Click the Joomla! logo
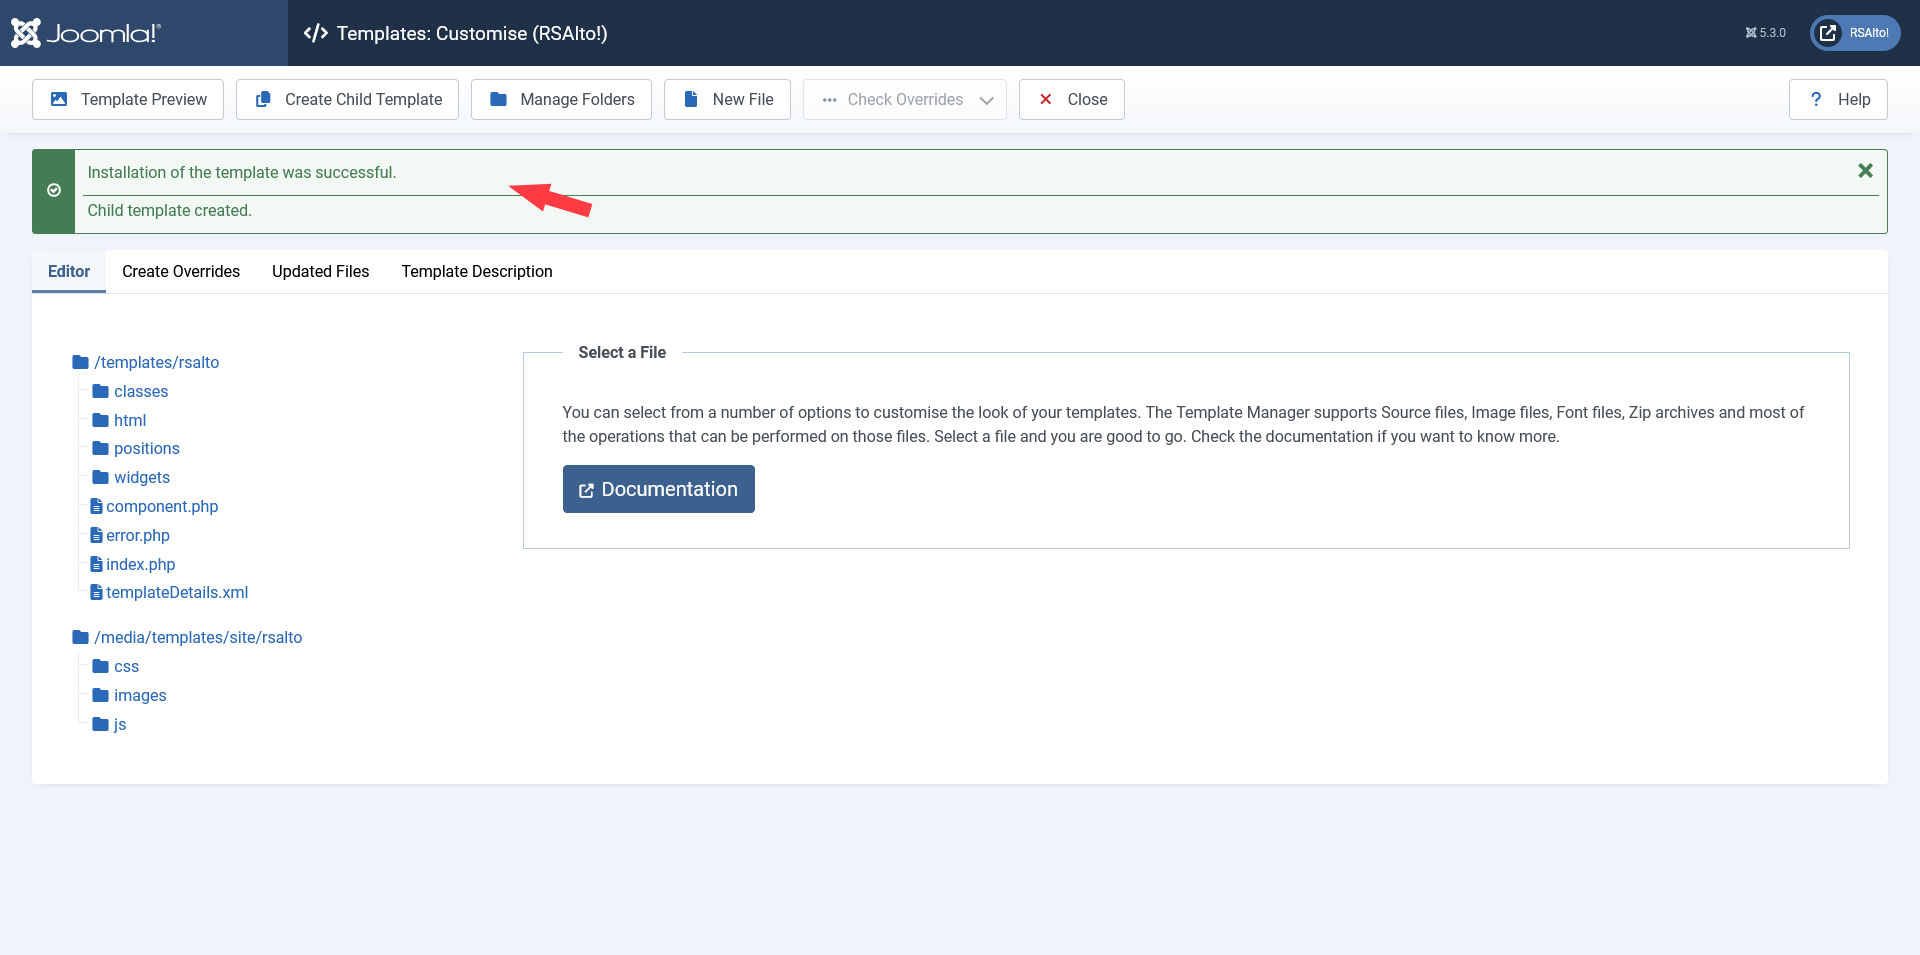1920x955 pixels. (85, 33)
